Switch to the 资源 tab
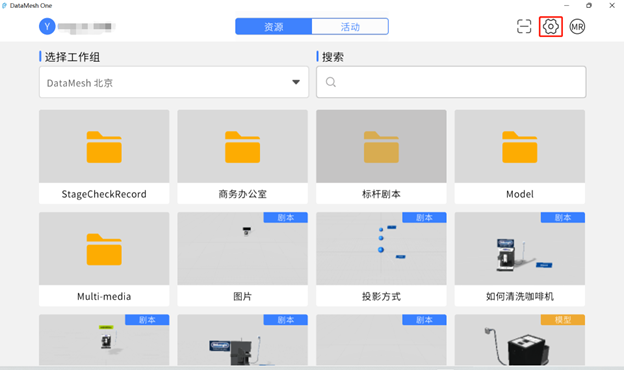The width and height of the screenshot is (624, 370). coord(273,27)
